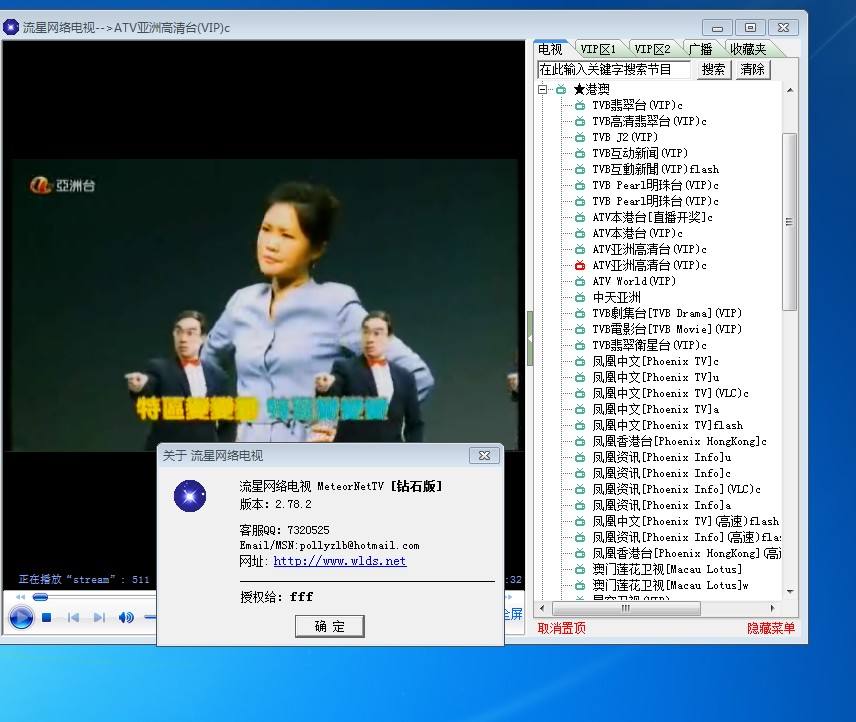Click 隐藏菜单 to hide the menu
Image resolution: width=856 pixels, height=722 pixels.
(770, 628)
